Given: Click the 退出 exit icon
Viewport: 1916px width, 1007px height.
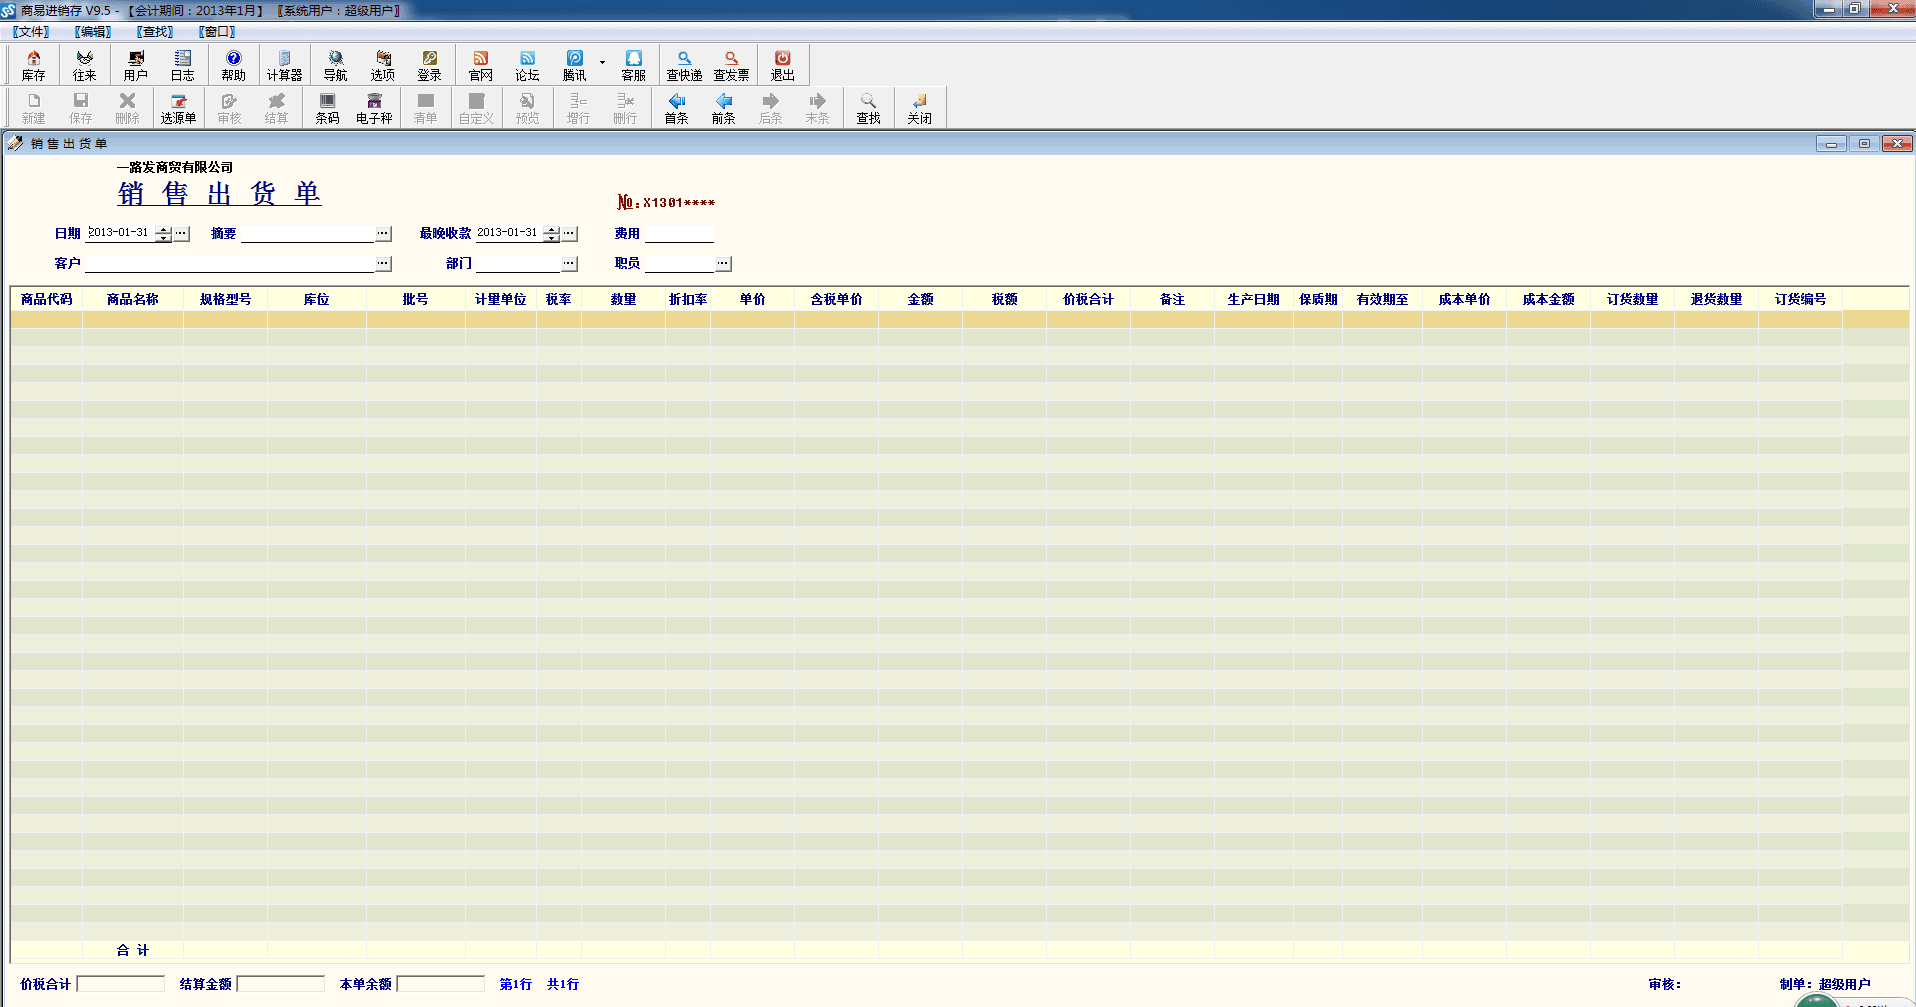Looking at the screenshot, I should tap(782, 65).
